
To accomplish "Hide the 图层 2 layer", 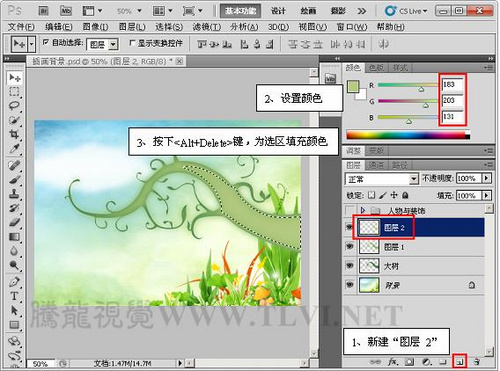I will (x=349, y=227).
